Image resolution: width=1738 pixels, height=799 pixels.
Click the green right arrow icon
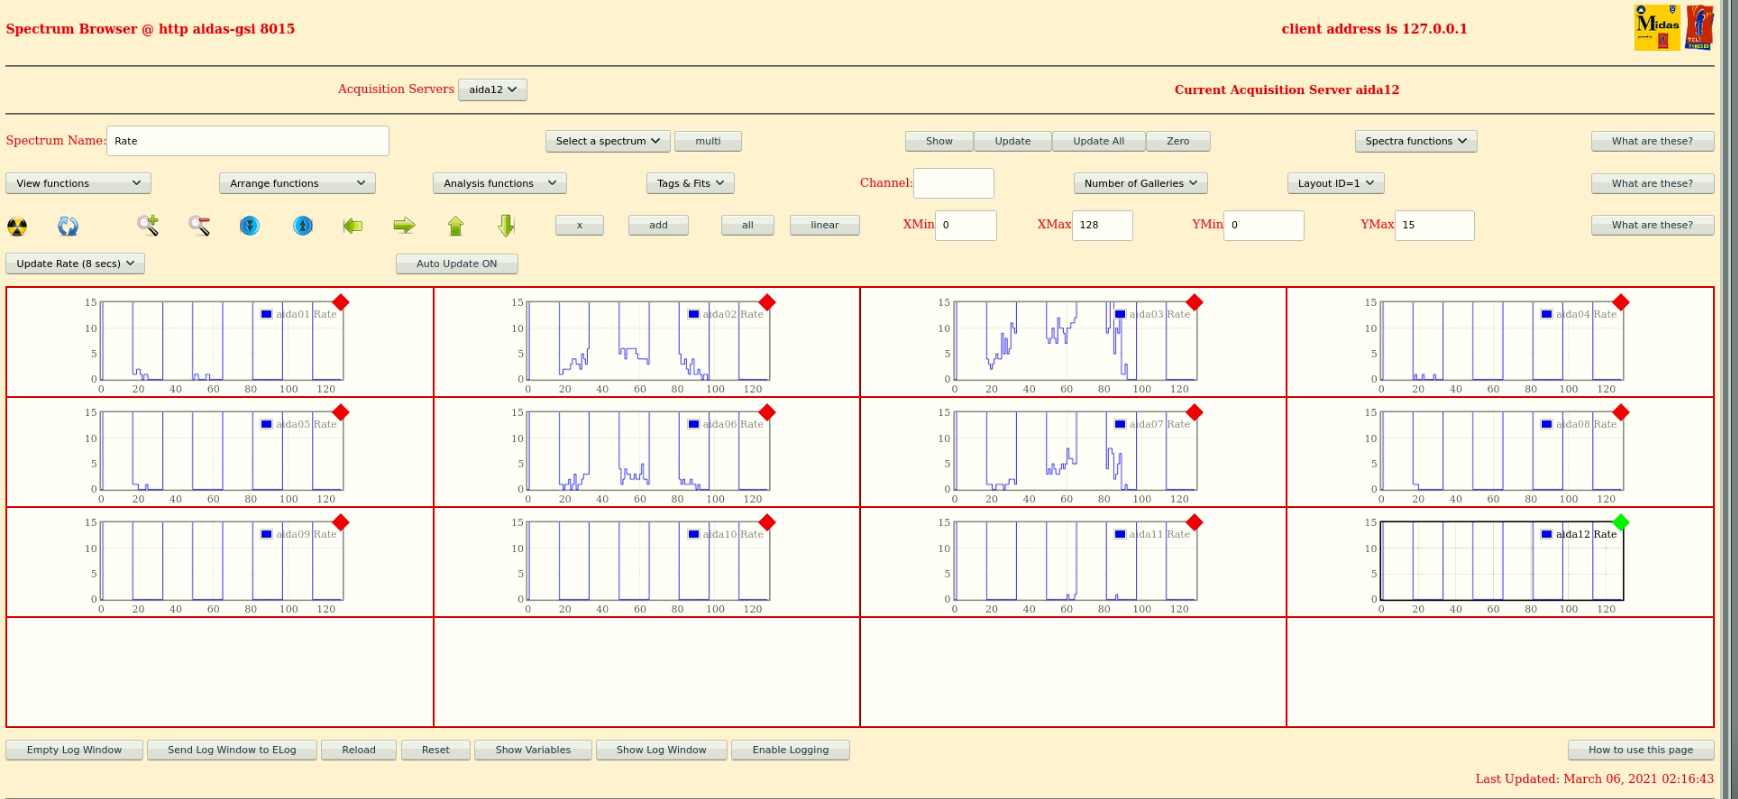(404, 226)
